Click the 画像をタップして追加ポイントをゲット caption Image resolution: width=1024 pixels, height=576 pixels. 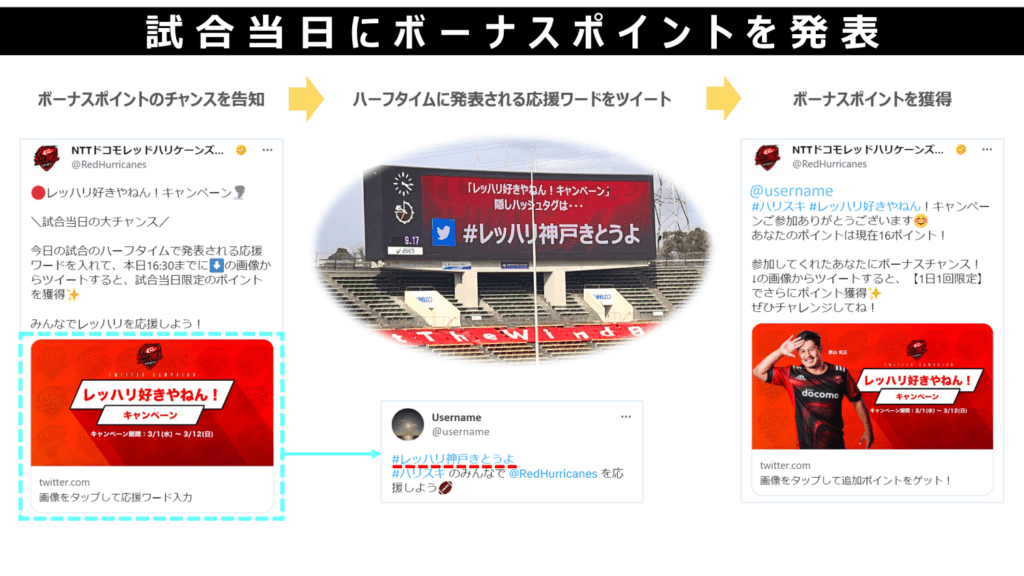pos(856,481)
